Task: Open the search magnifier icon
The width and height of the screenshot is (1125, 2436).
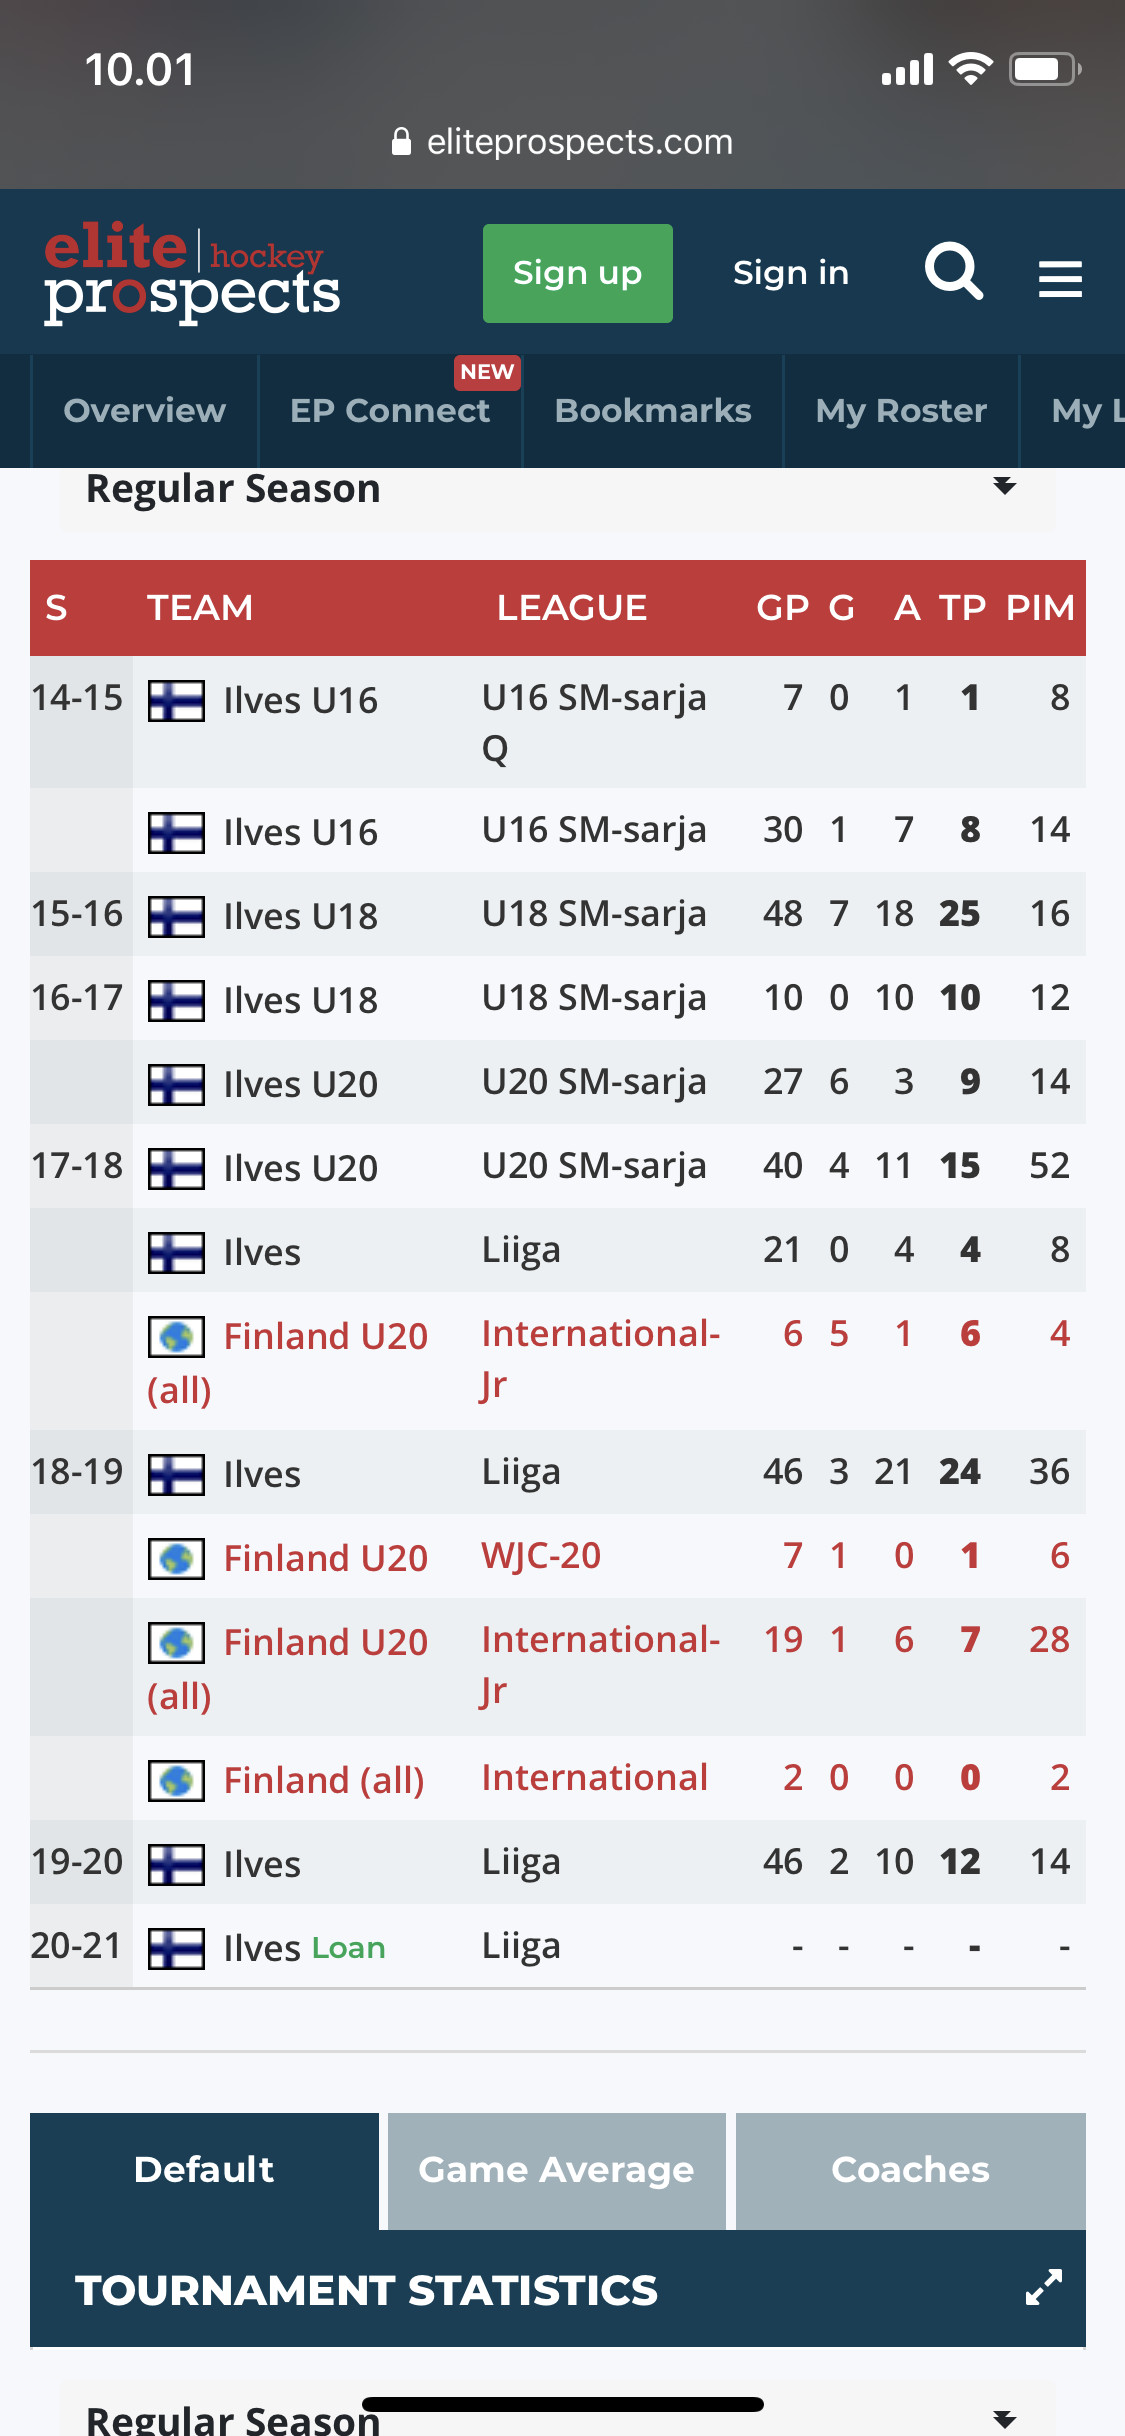Action: (x=954, y=272)
